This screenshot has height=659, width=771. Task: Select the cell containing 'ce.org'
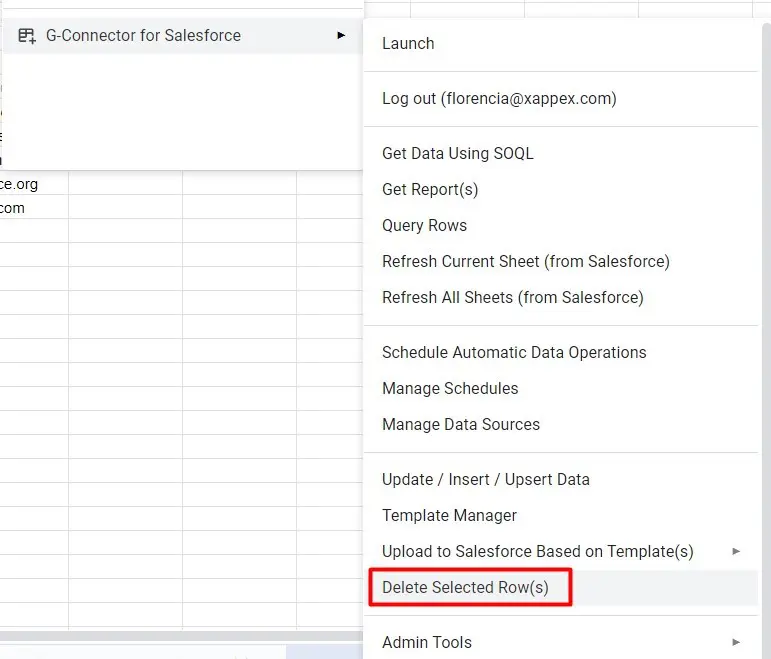point(34,183)
